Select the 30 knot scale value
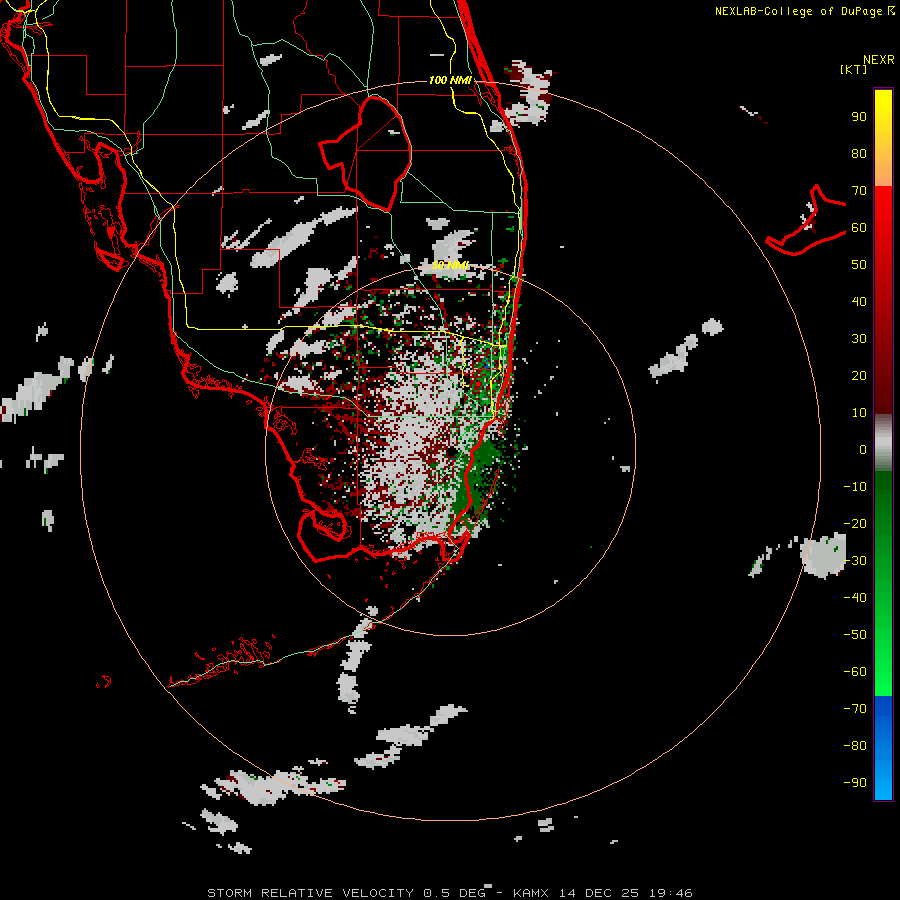 [x=859, y=339]
